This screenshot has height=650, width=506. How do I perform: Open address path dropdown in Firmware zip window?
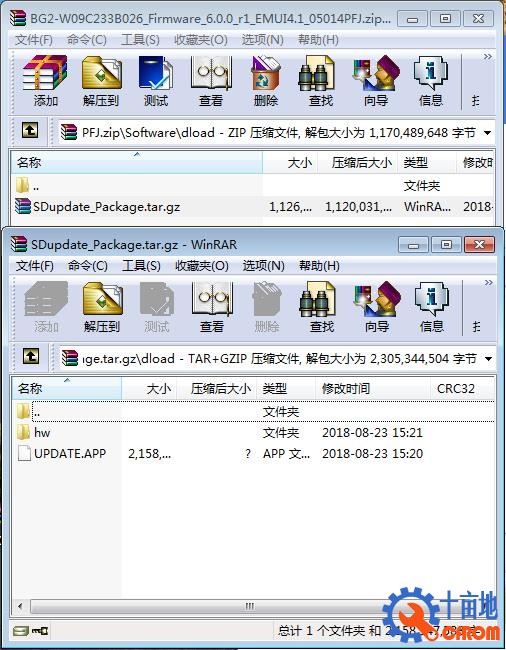[488, 133]
